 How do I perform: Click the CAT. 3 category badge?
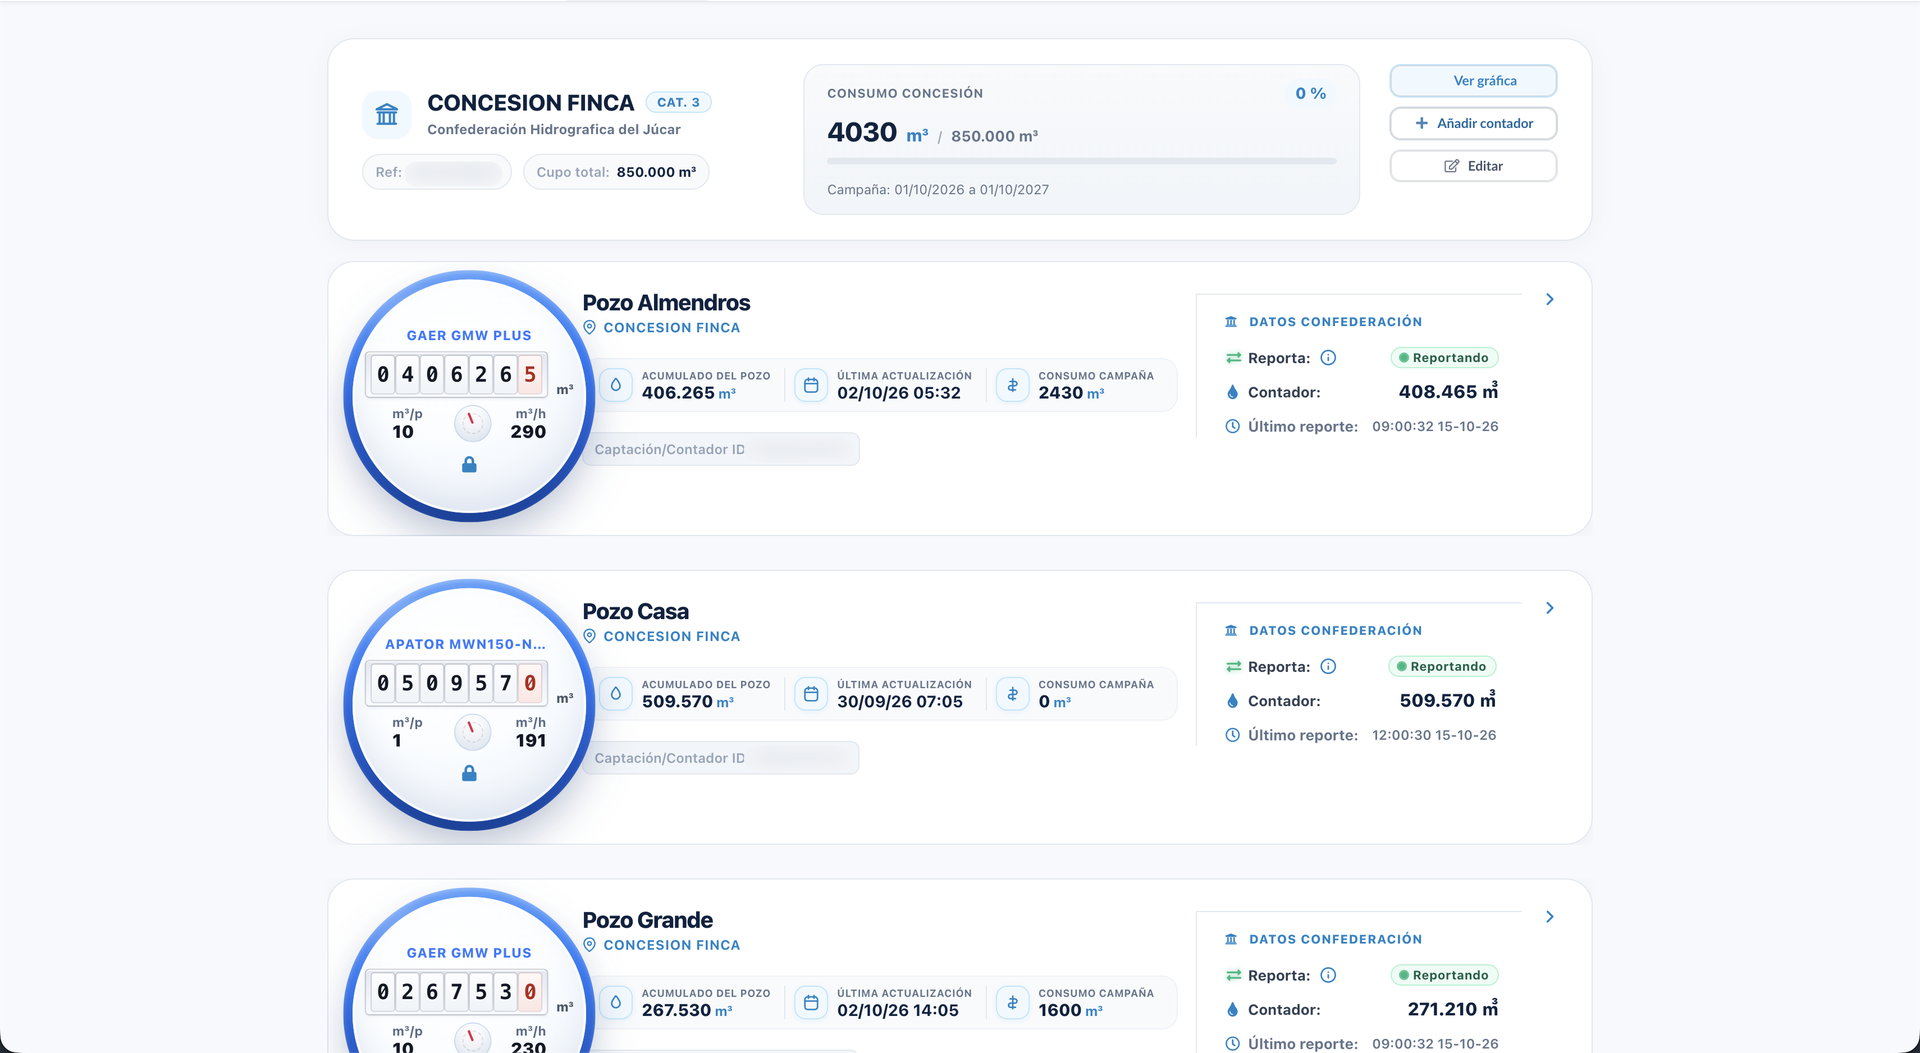click(x=678, y=102)
